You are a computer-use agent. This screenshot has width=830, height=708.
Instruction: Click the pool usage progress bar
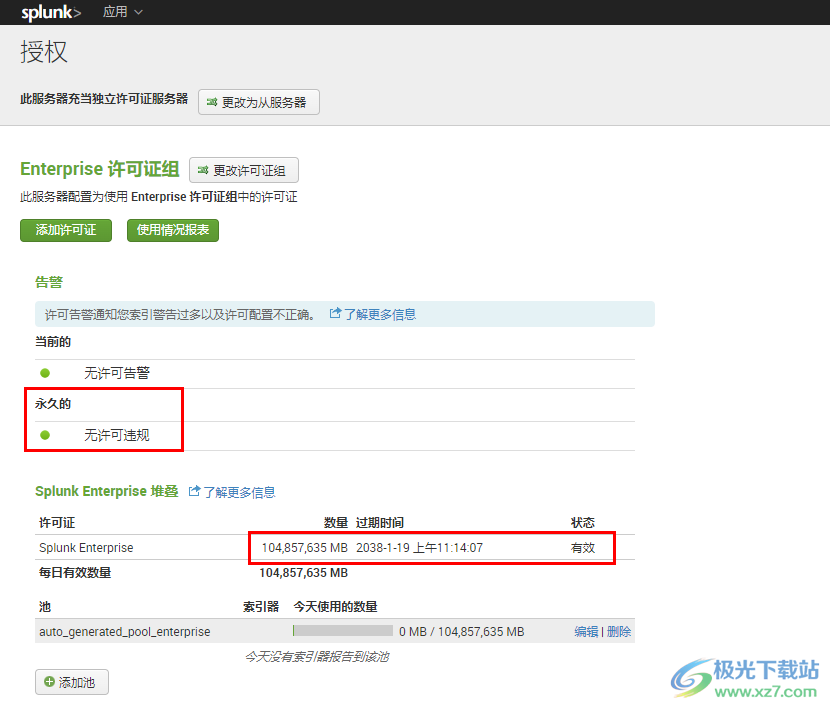coord(343,631)
